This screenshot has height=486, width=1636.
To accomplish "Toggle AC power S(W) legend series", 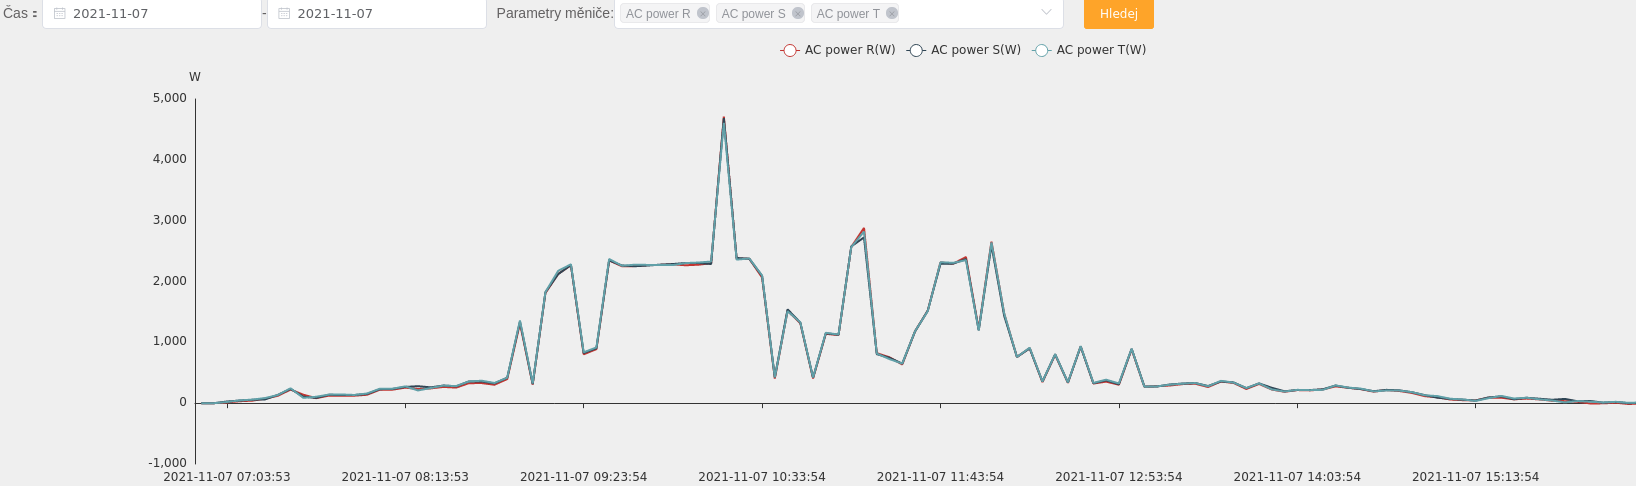I will [x=964, y=50].
